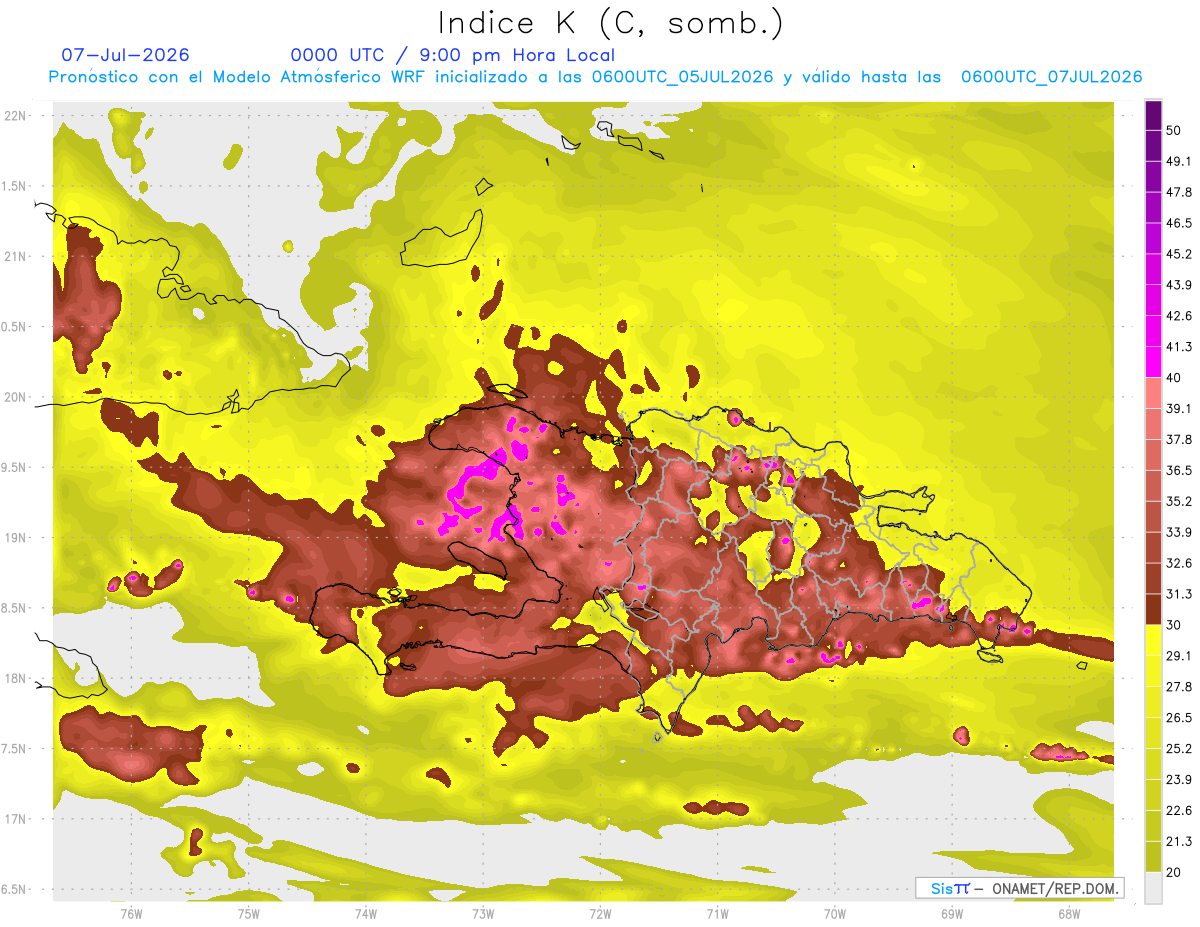Viewport: 1200px width, 927px height.
Task: Click the SisTT - ONAMET/REP.DOM. label
Action: (x=1019, y=888)
